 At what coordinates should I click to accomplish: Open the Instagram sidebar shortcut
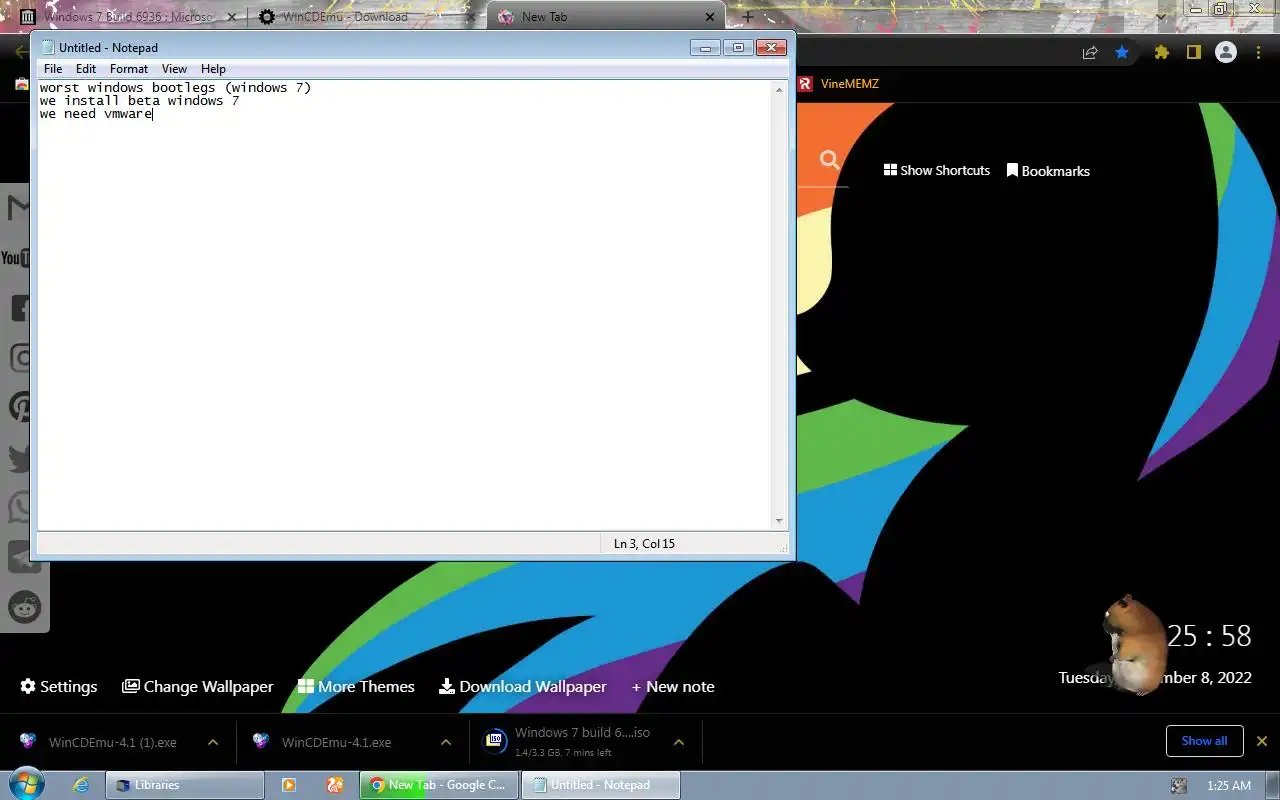[19, 358]
